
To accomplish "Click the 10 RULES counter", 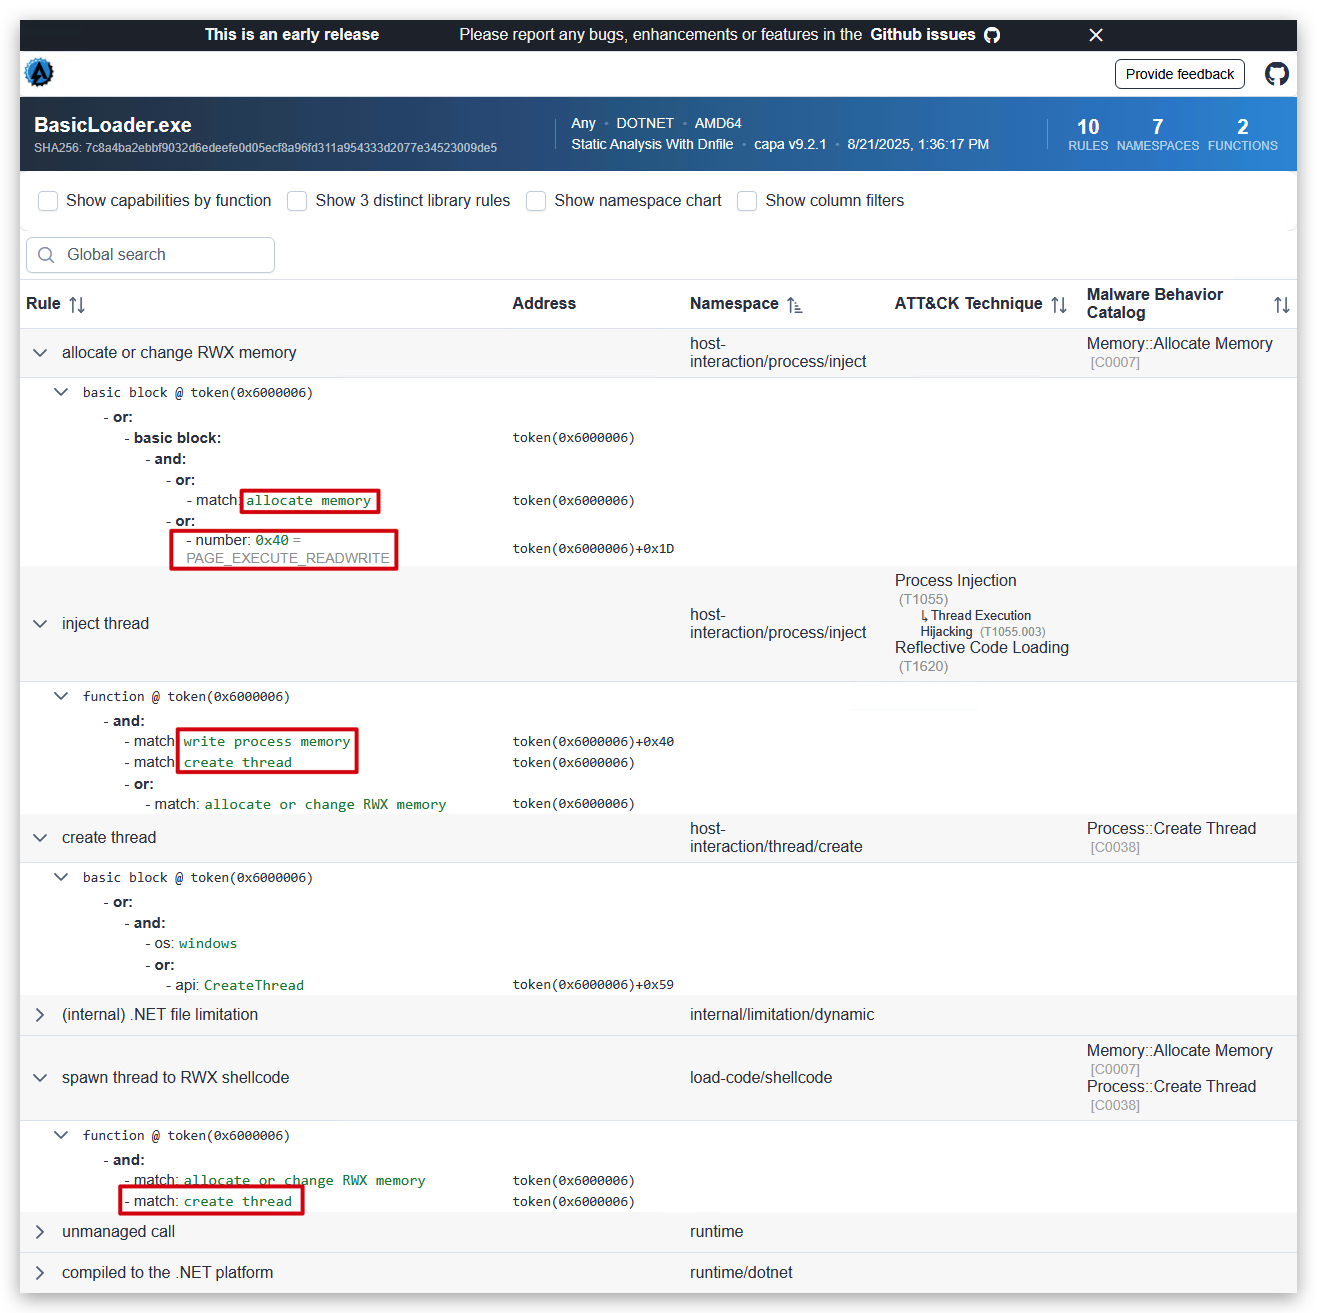I will 1088,134.
